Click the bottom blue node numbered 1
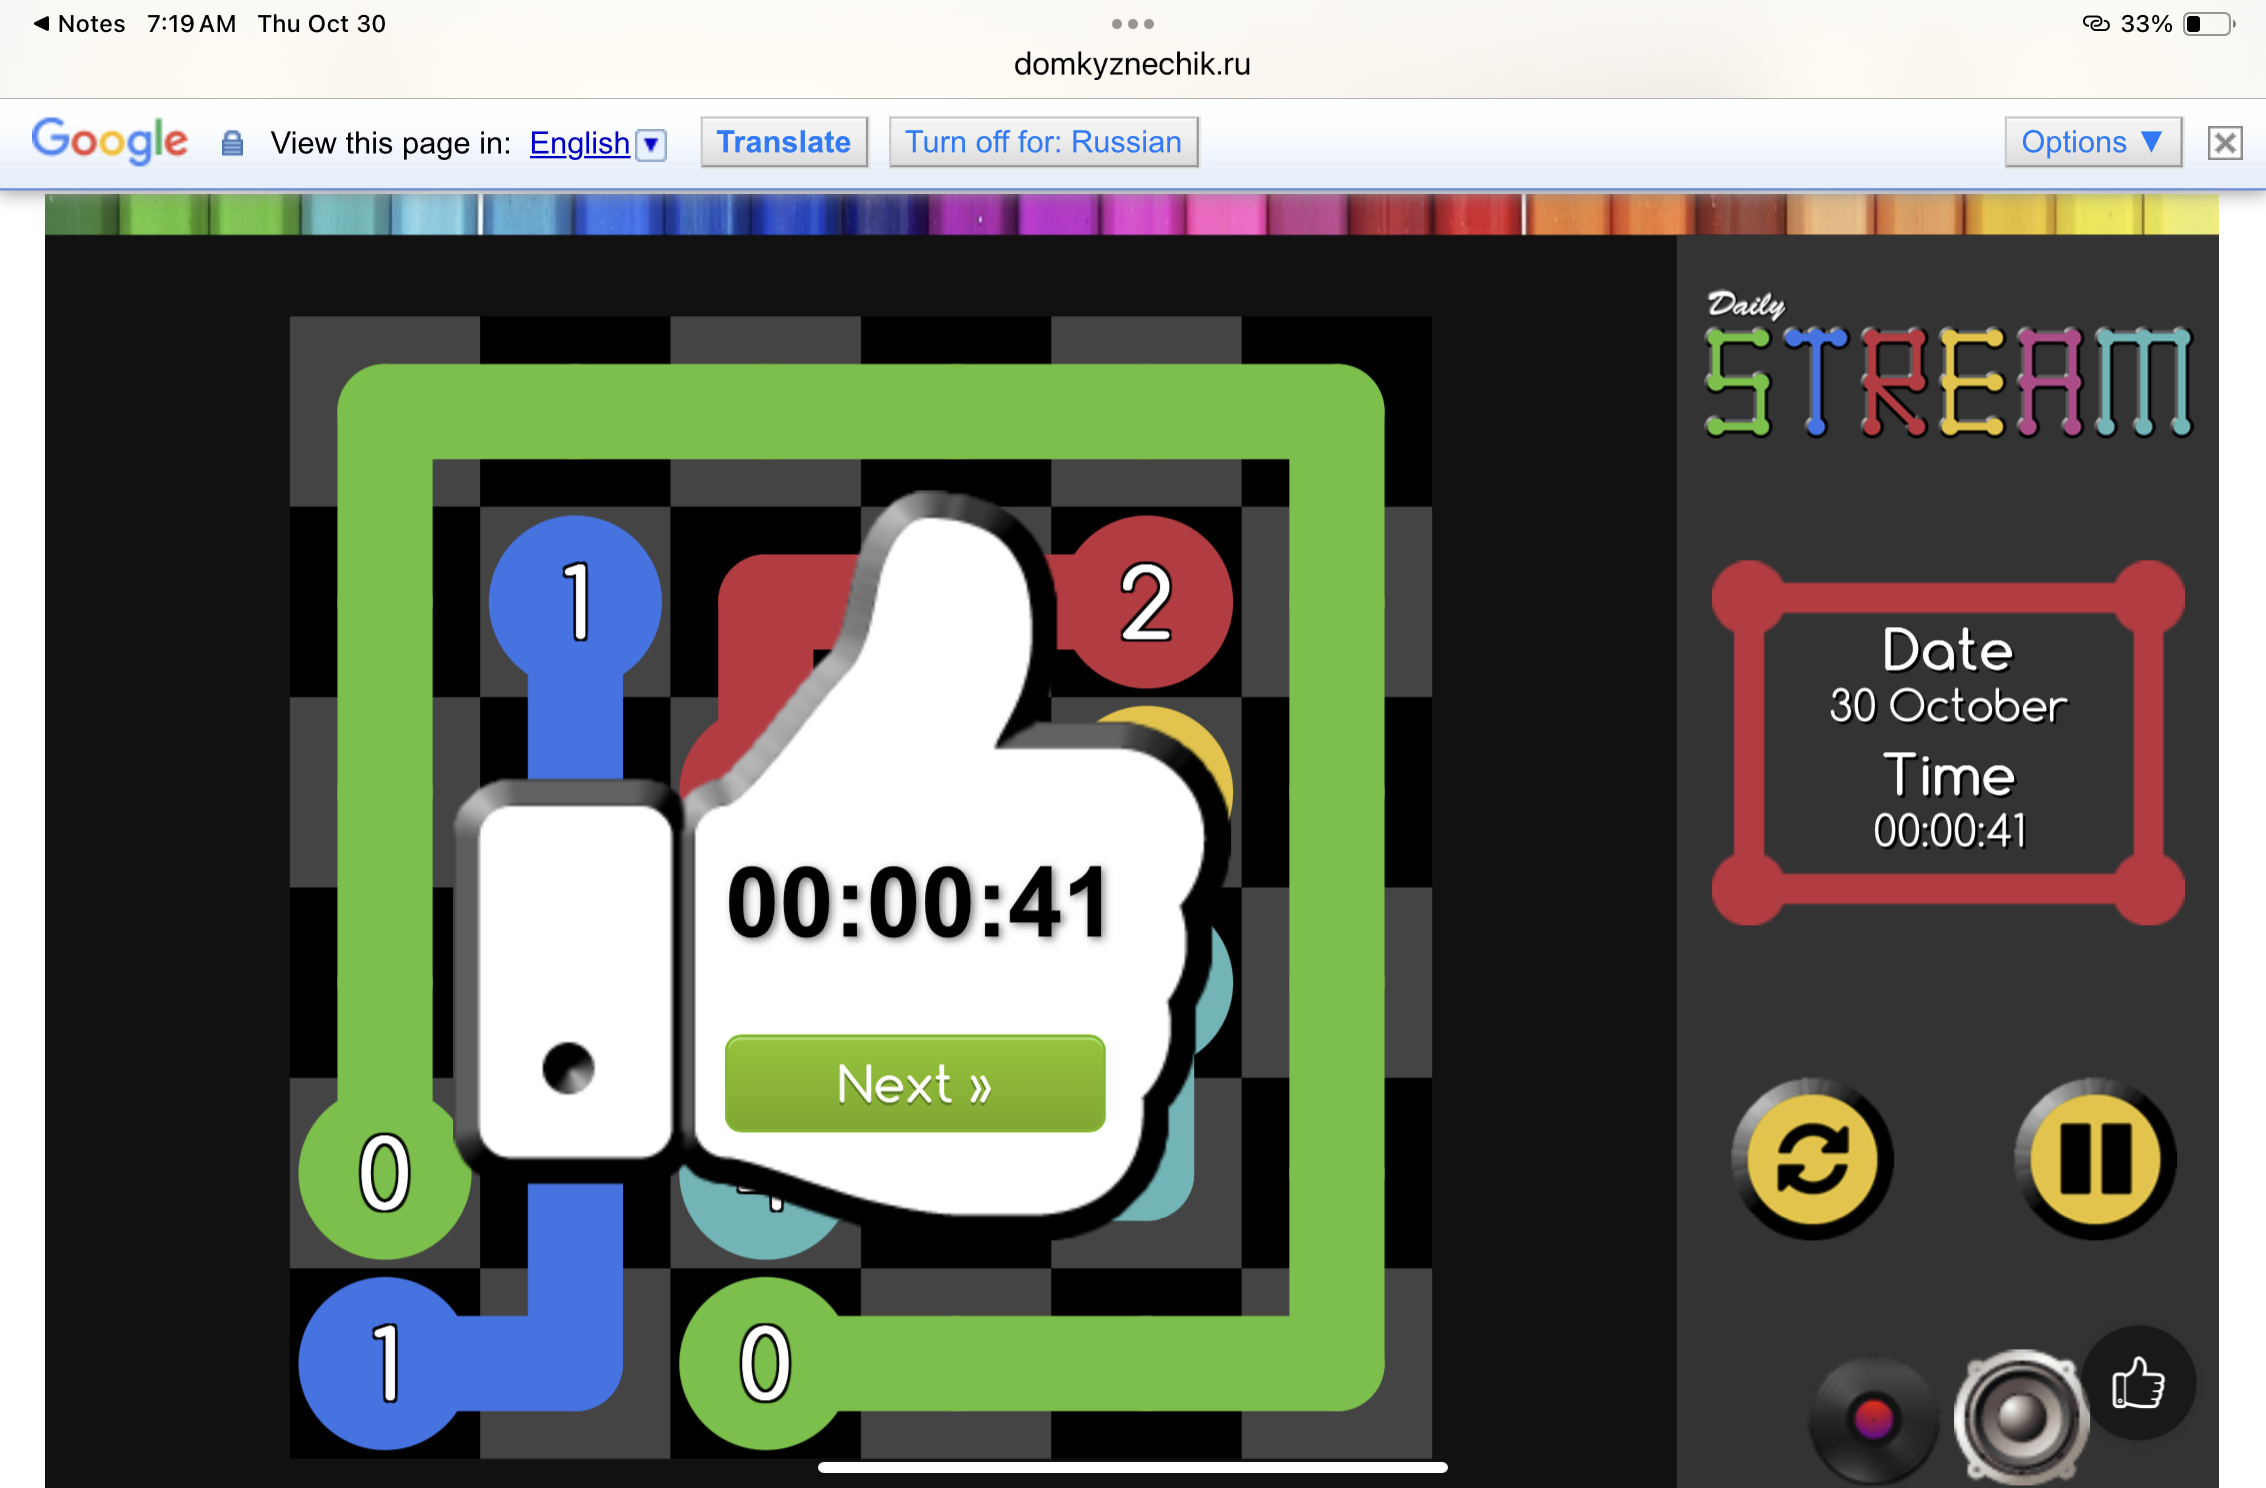Image resolution: width=2266 pixels, height=1488 pixels. [384, 1362]
